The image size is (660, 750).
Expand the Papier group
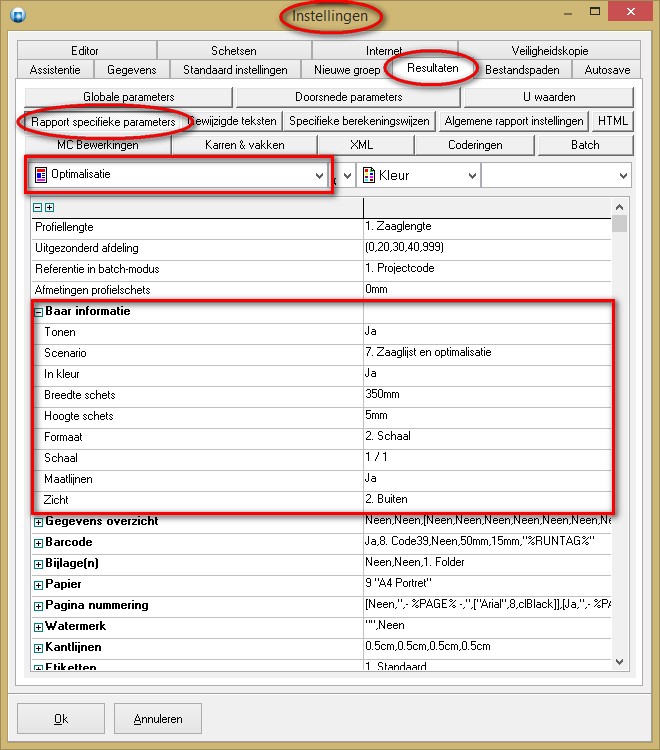pyautogui.click(x=38, y=585)
